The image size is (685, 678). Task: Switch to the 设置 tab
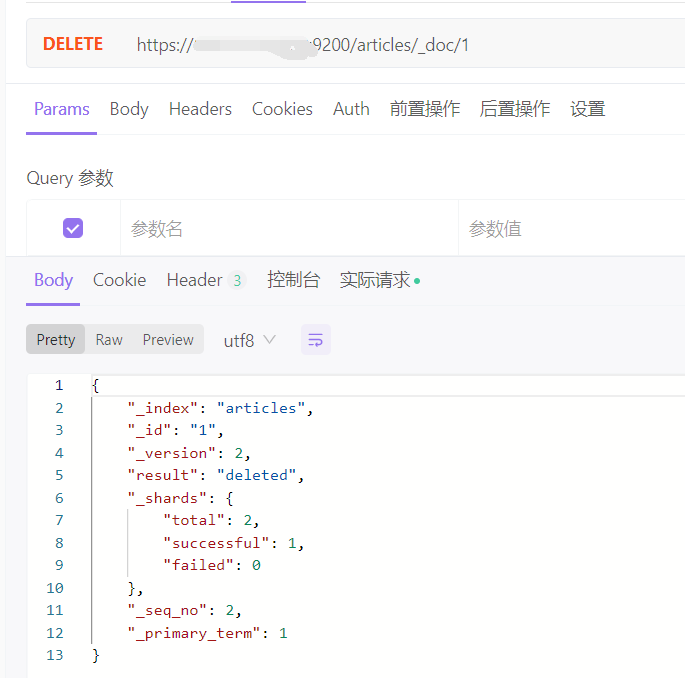click(588, 109)
